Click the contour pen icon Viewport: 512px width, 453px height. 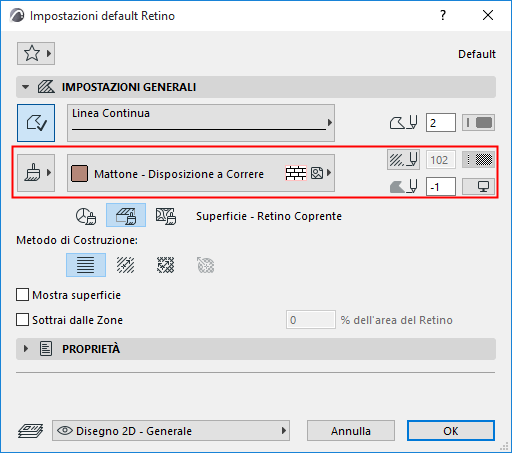pos(403,122)
